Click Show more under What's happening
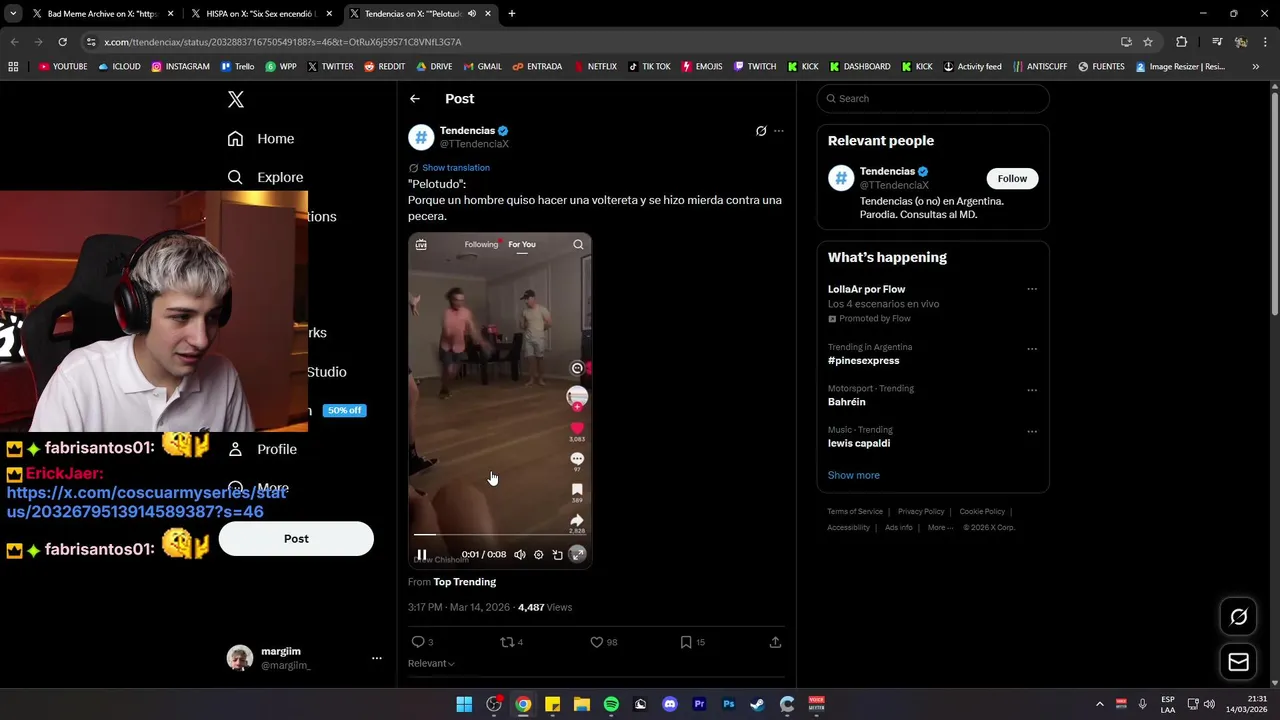 [x=854, y=476]
